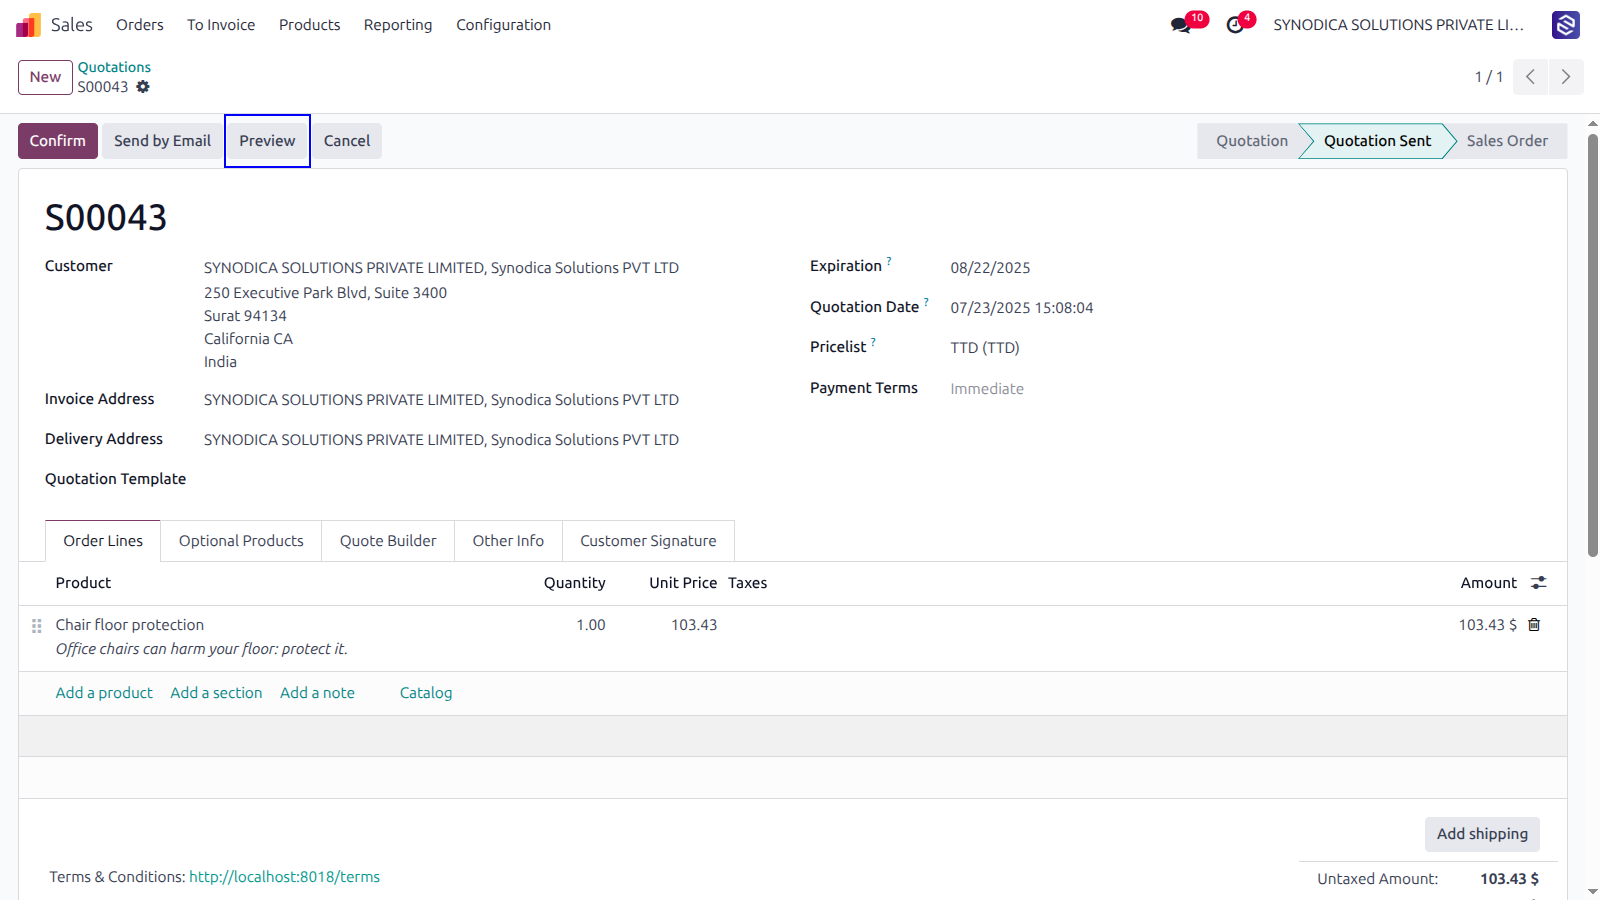Edit the Delivery Address field
1600x900 pixels.
[x=441, y=440]
